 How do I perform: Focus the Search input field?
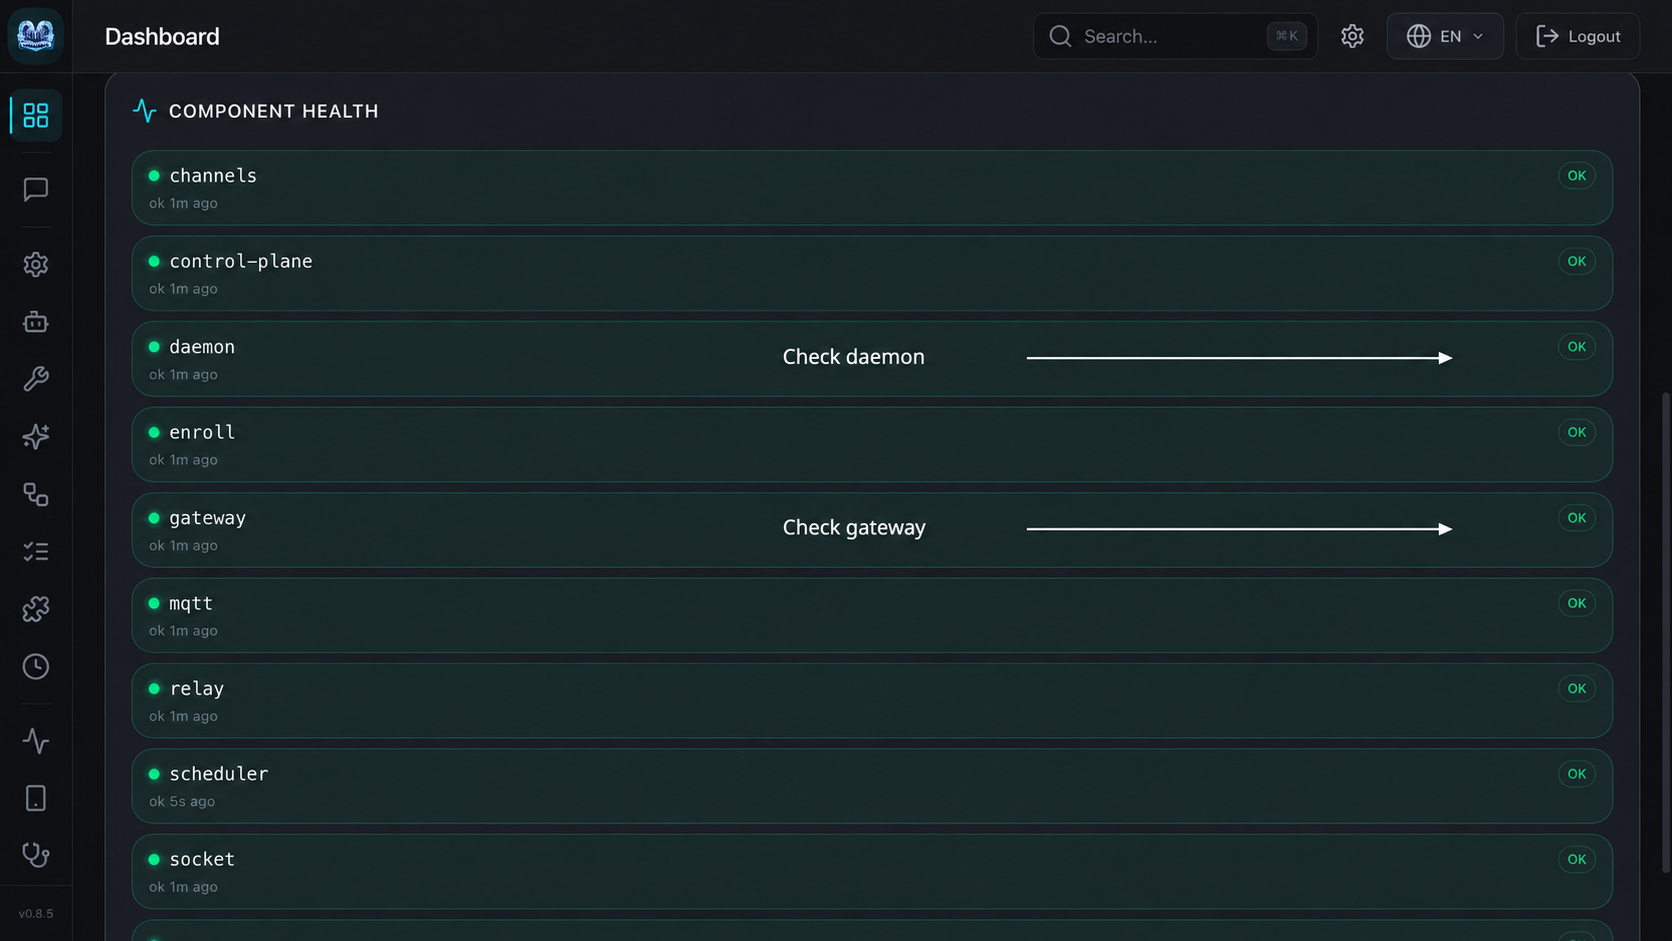tap(1174, 36)
